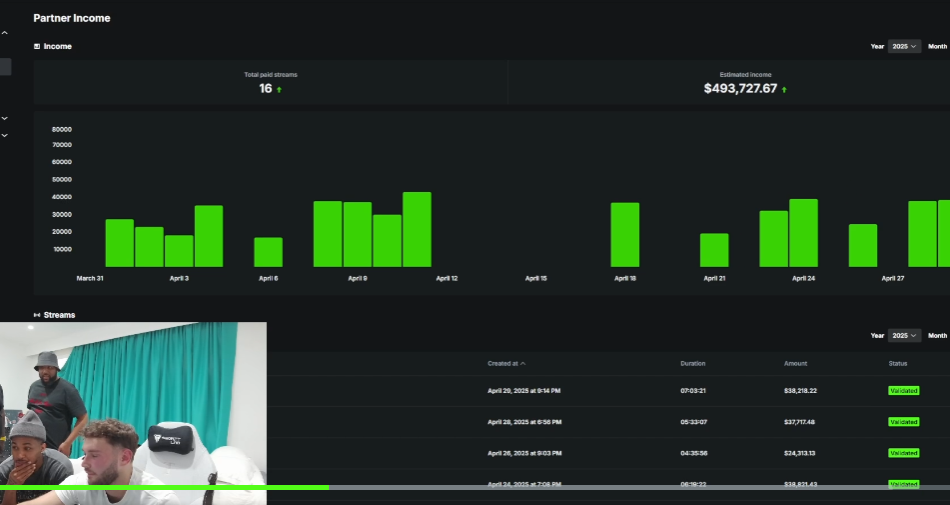
Task: Click the 04:35:56 duration value
Action: click(693, 453)
